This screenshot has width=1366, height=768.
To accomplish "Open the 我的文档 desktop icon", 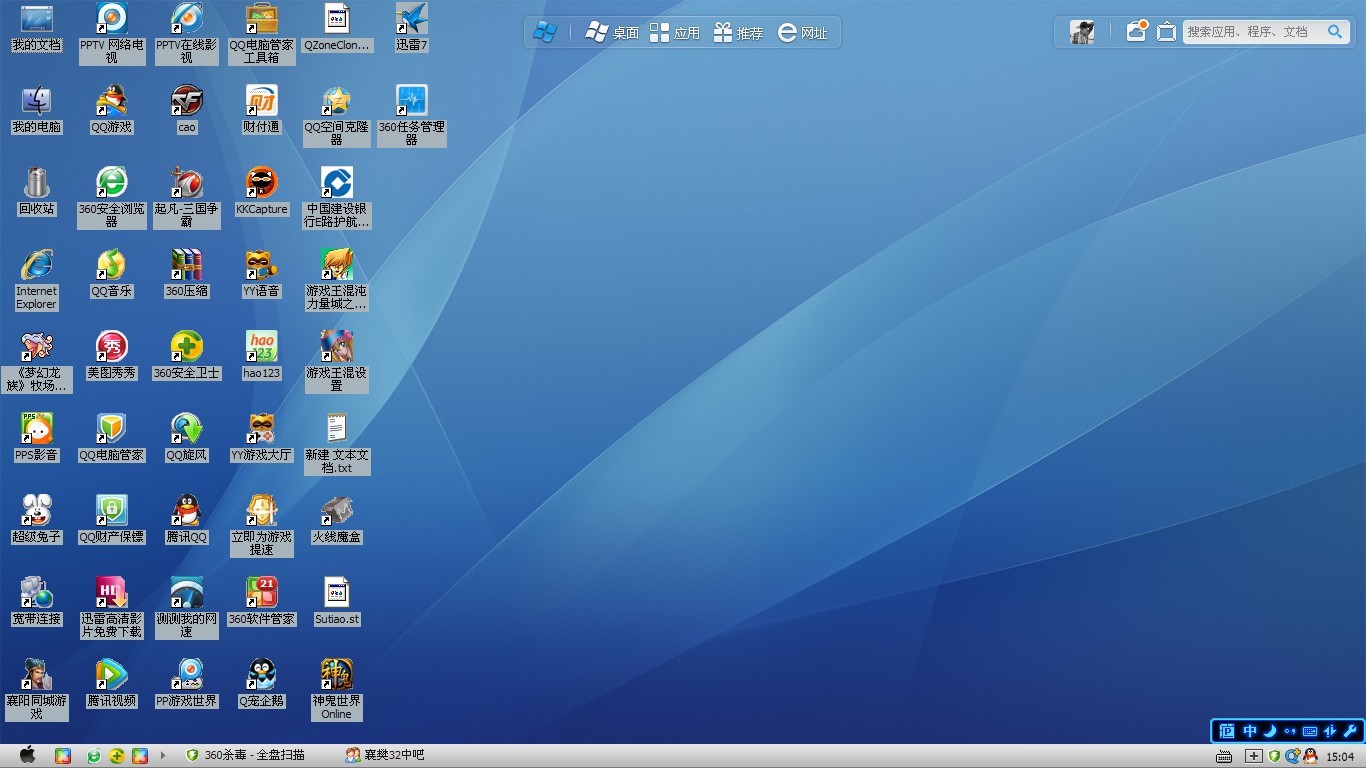I will (36, 28).
